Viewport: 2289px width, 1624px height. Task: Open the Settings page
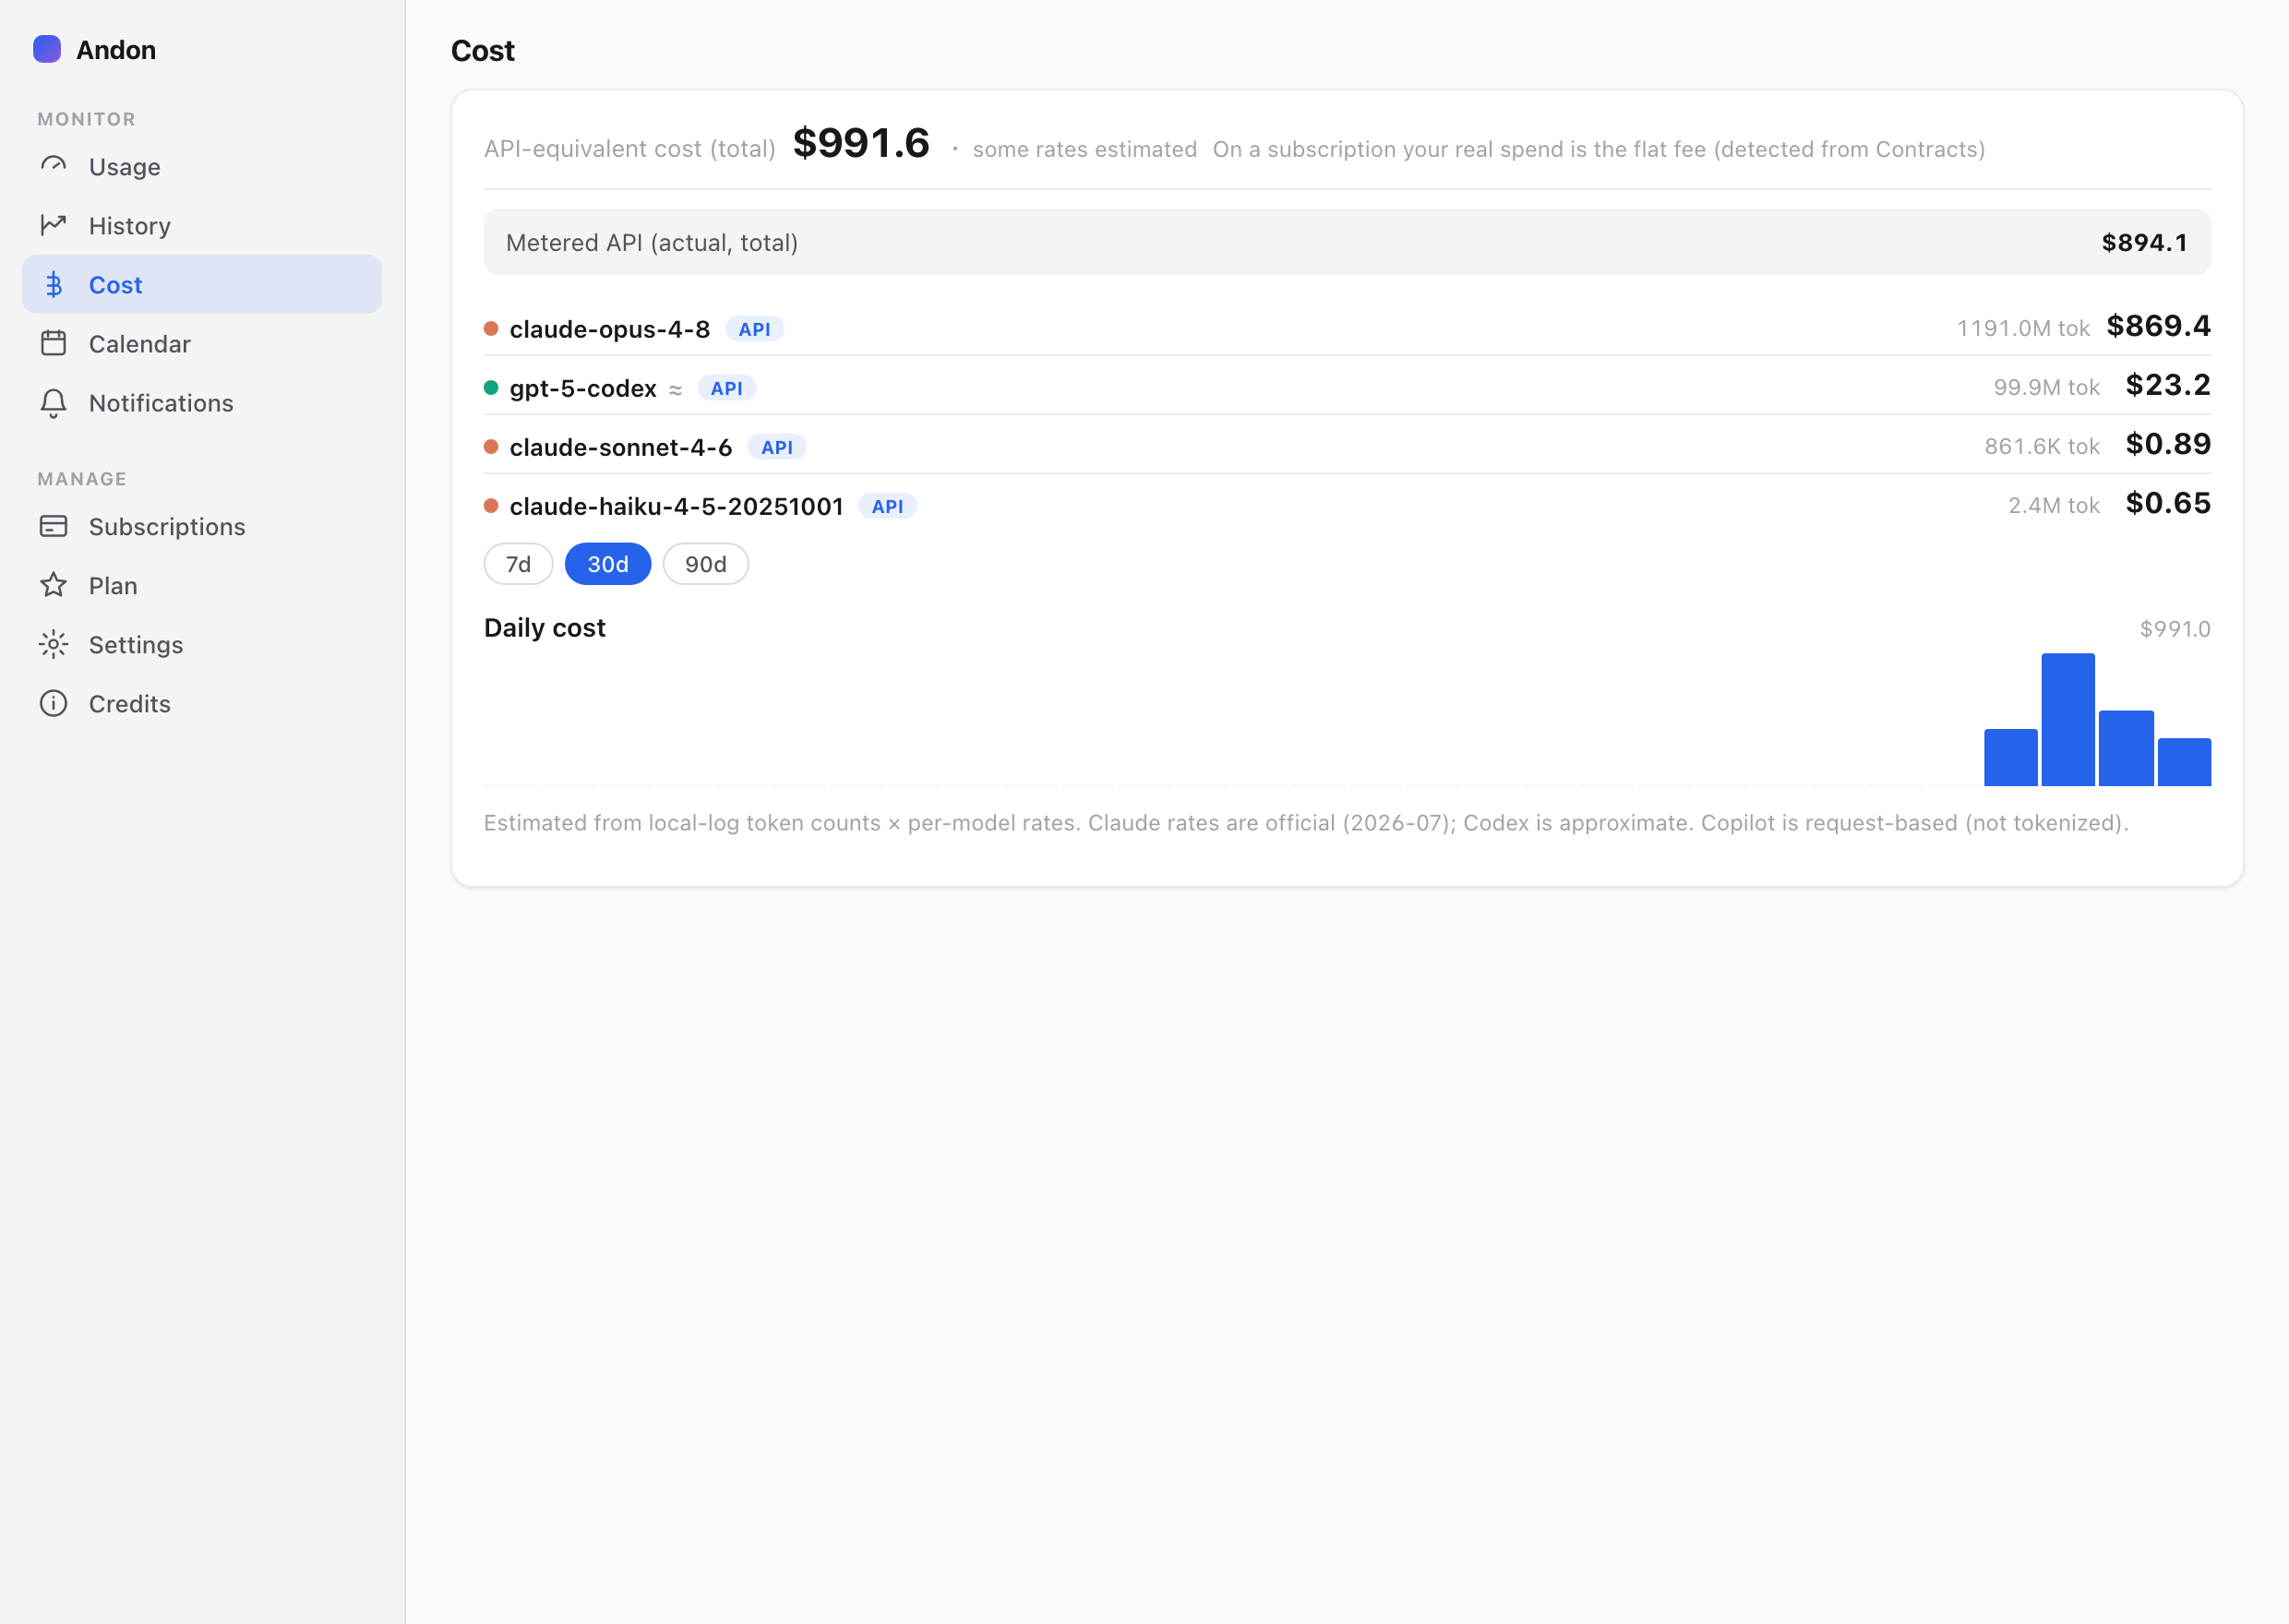coord(202,644)
